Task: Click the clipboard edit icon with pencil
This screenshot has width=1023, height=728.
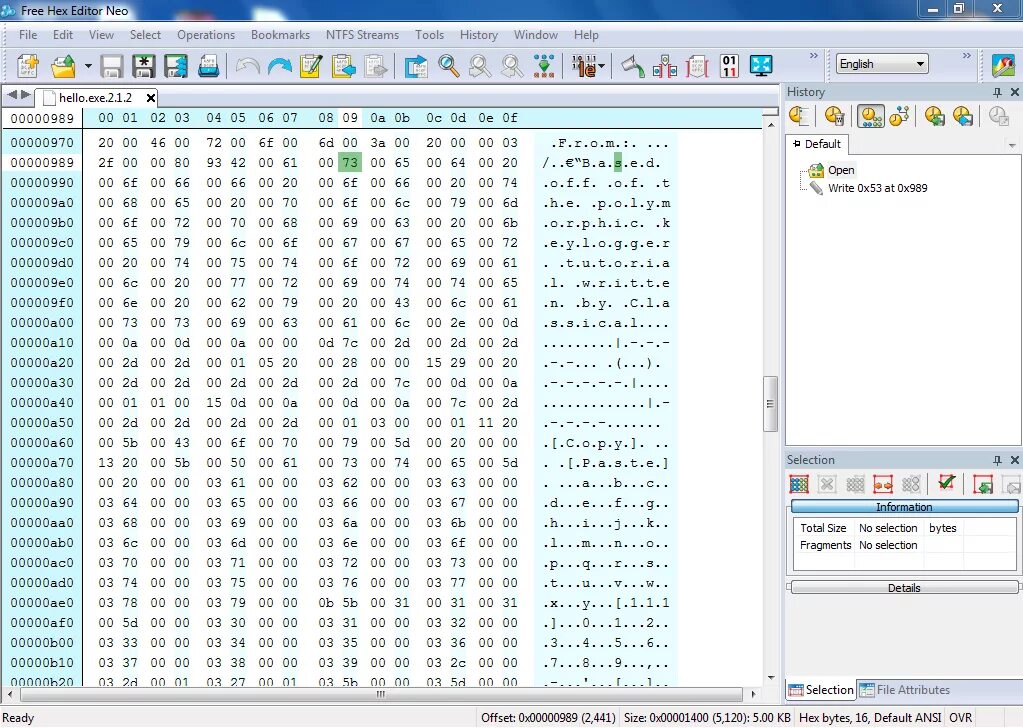Action: (311, 66)
